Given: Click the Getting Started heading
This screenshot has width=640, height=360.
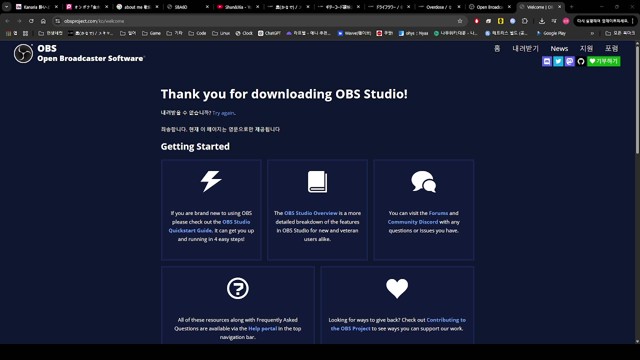Looking at the screenshot, I should [x=195, y=147].
